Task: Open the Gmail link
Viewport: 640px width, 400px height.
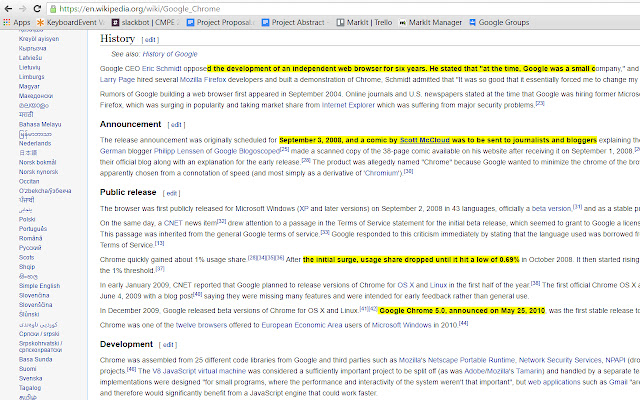Action: (x=619, y=382)
